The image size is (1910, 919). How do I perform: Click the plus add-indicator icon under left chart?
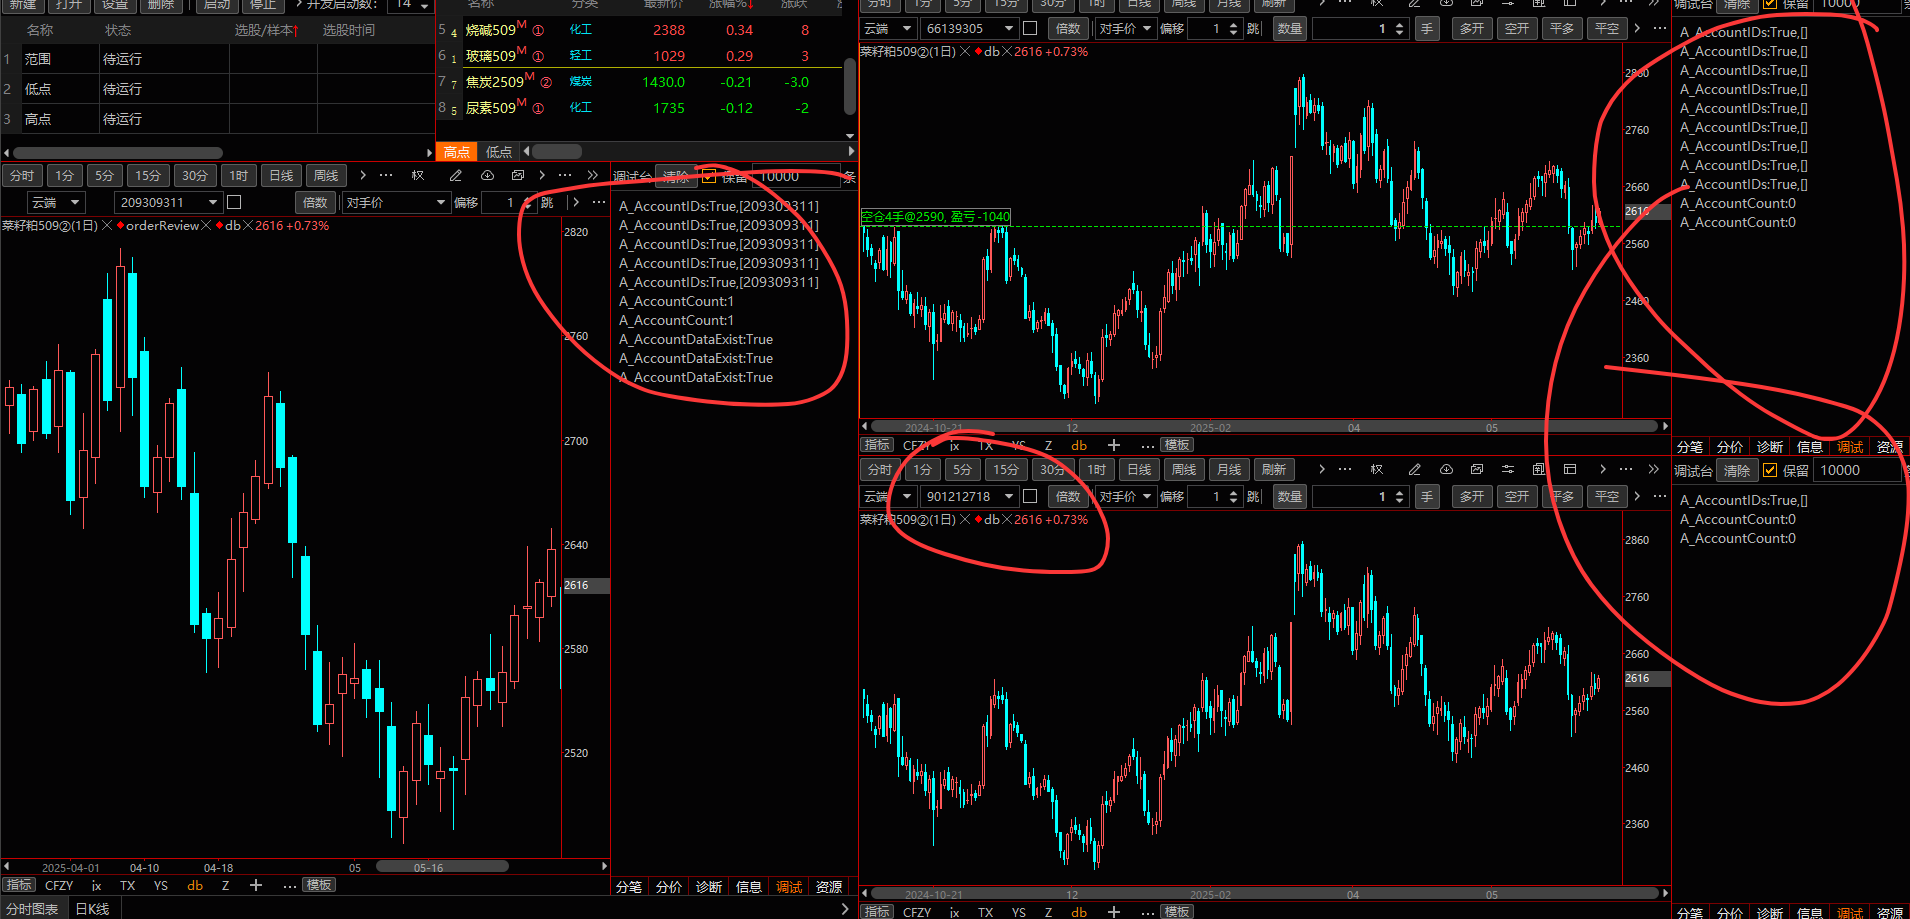coord(256,885)
